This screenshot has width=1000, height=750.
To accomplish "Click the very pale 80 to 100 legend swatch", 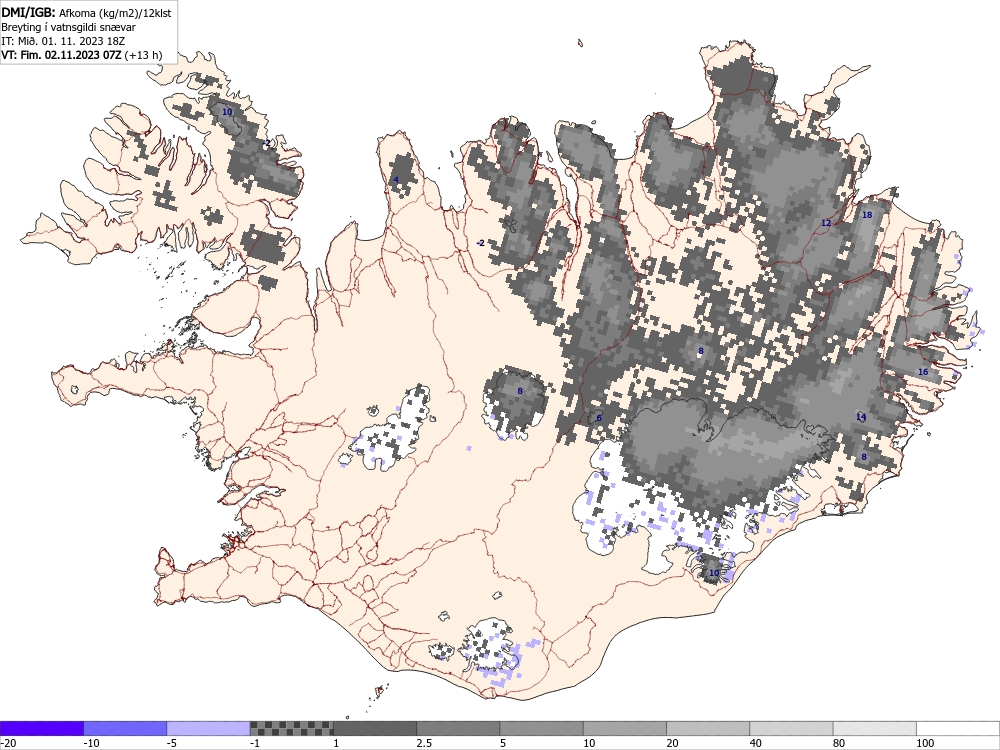I will [x=874, y=728].
